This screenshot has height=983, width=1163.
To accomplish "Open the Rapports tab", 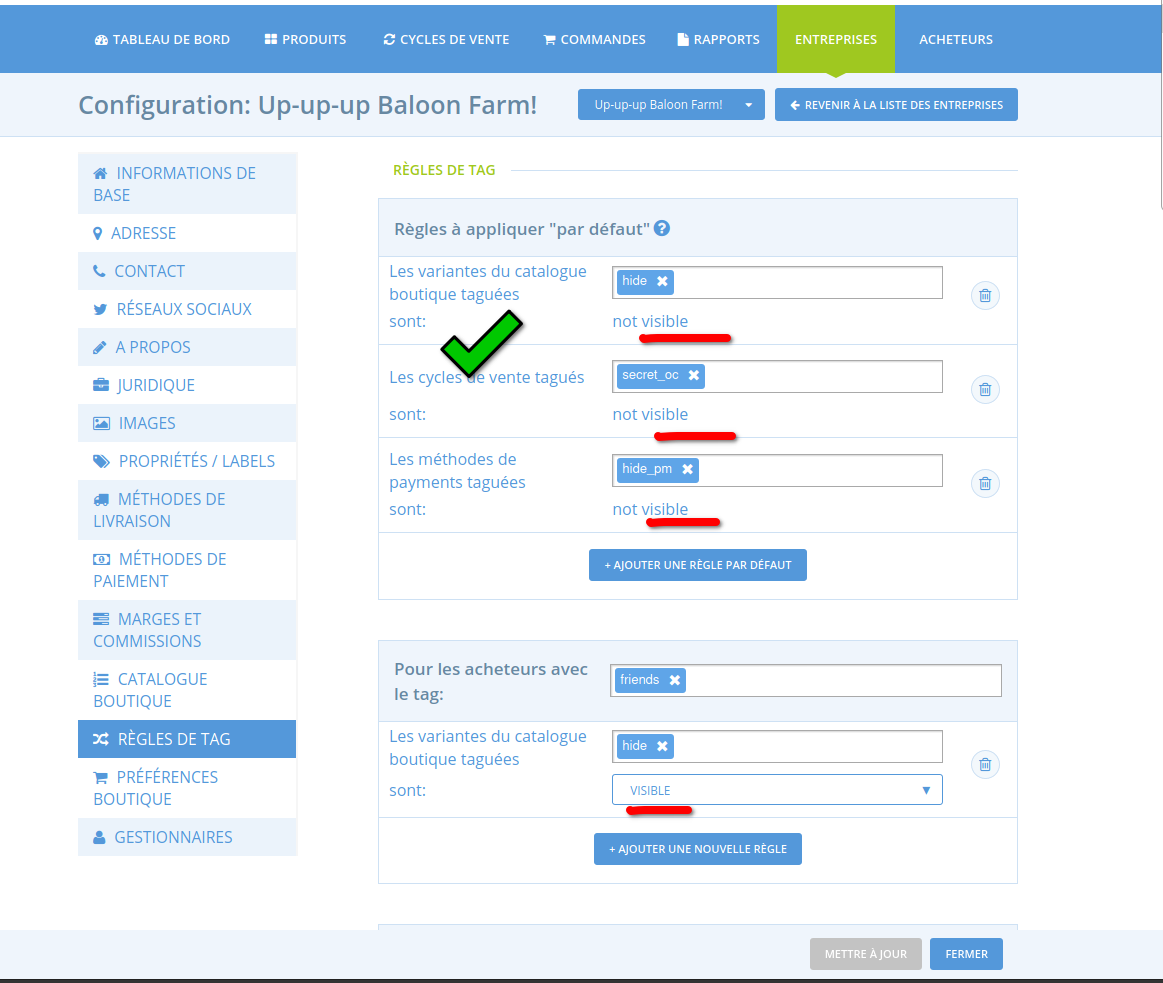I will click(x=718, y=39).
